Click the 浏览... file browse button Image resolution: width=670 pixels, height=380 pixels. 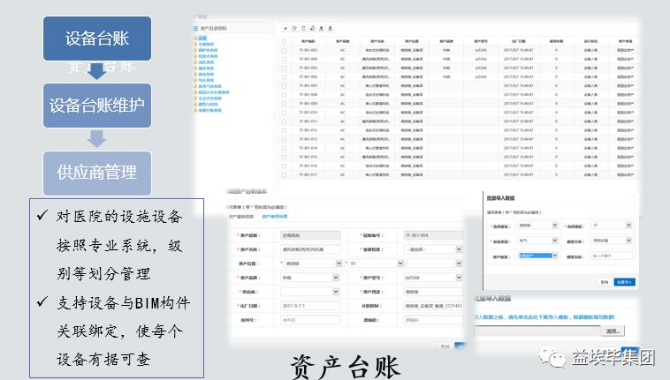click(613, 331)
